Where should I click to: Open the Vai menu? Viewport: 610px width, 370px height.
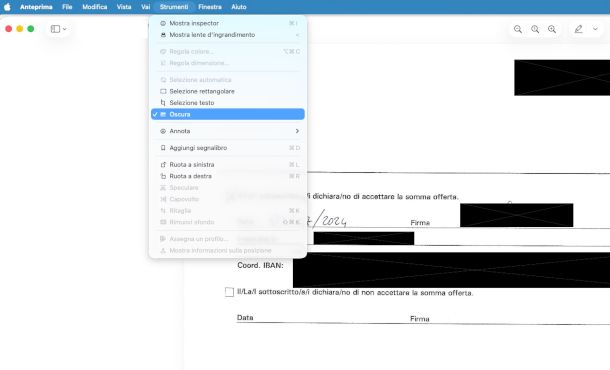(145, 7)
